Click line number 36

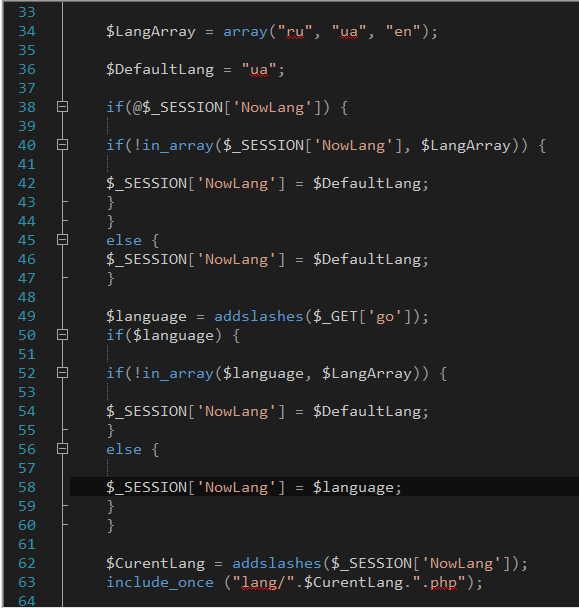pyautogui.click(x=27, y=69)
